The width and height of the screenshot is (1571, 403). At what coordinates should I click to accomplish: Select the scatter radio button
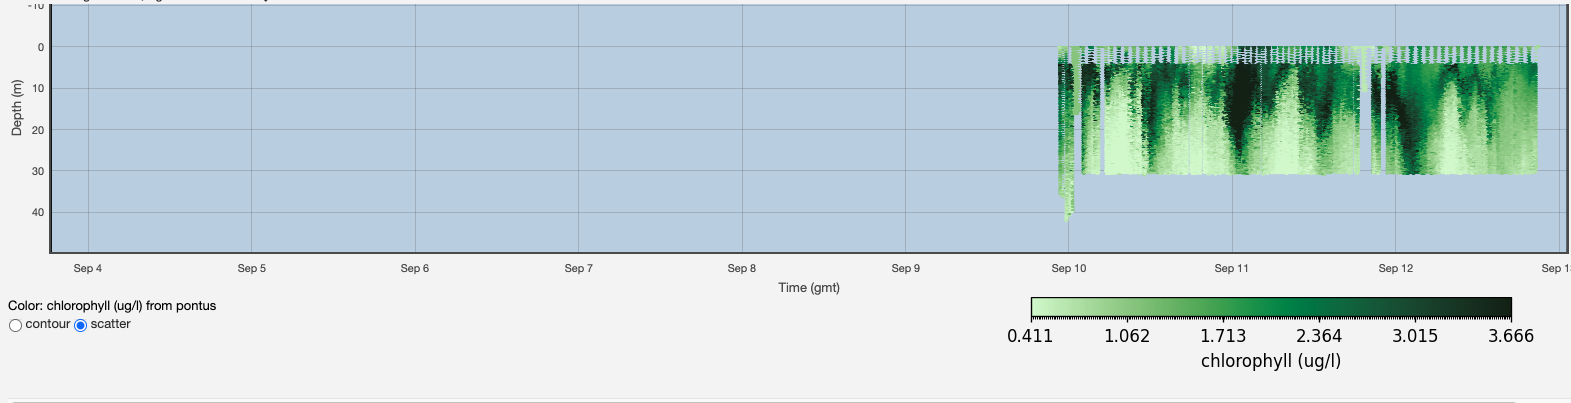pos(81,325)
